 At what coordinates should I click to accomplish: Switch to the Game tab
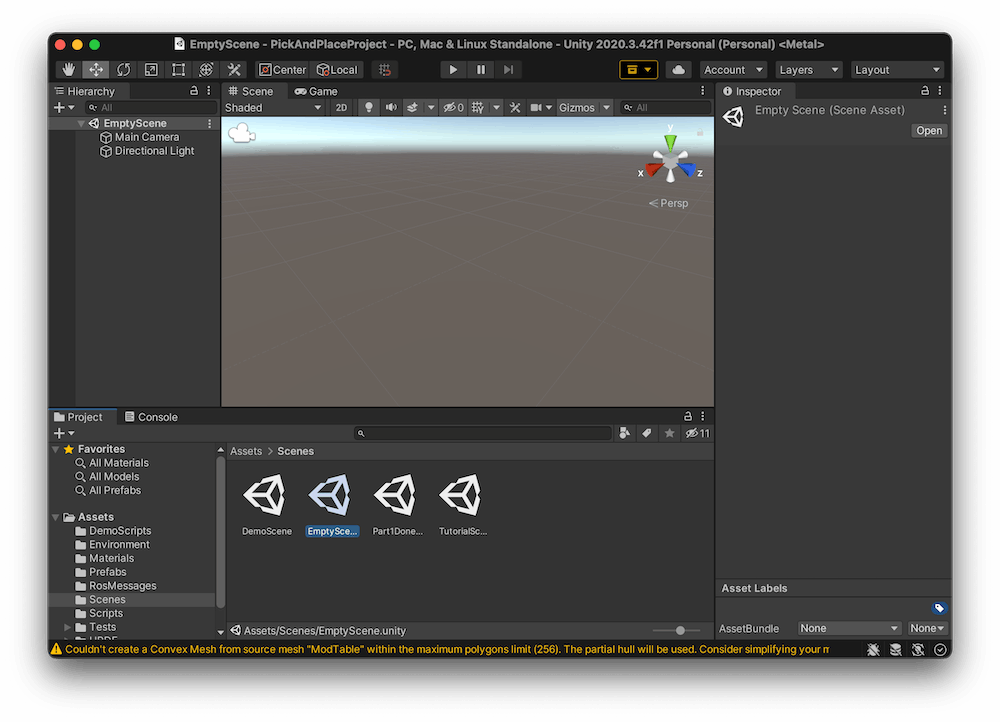316,91
